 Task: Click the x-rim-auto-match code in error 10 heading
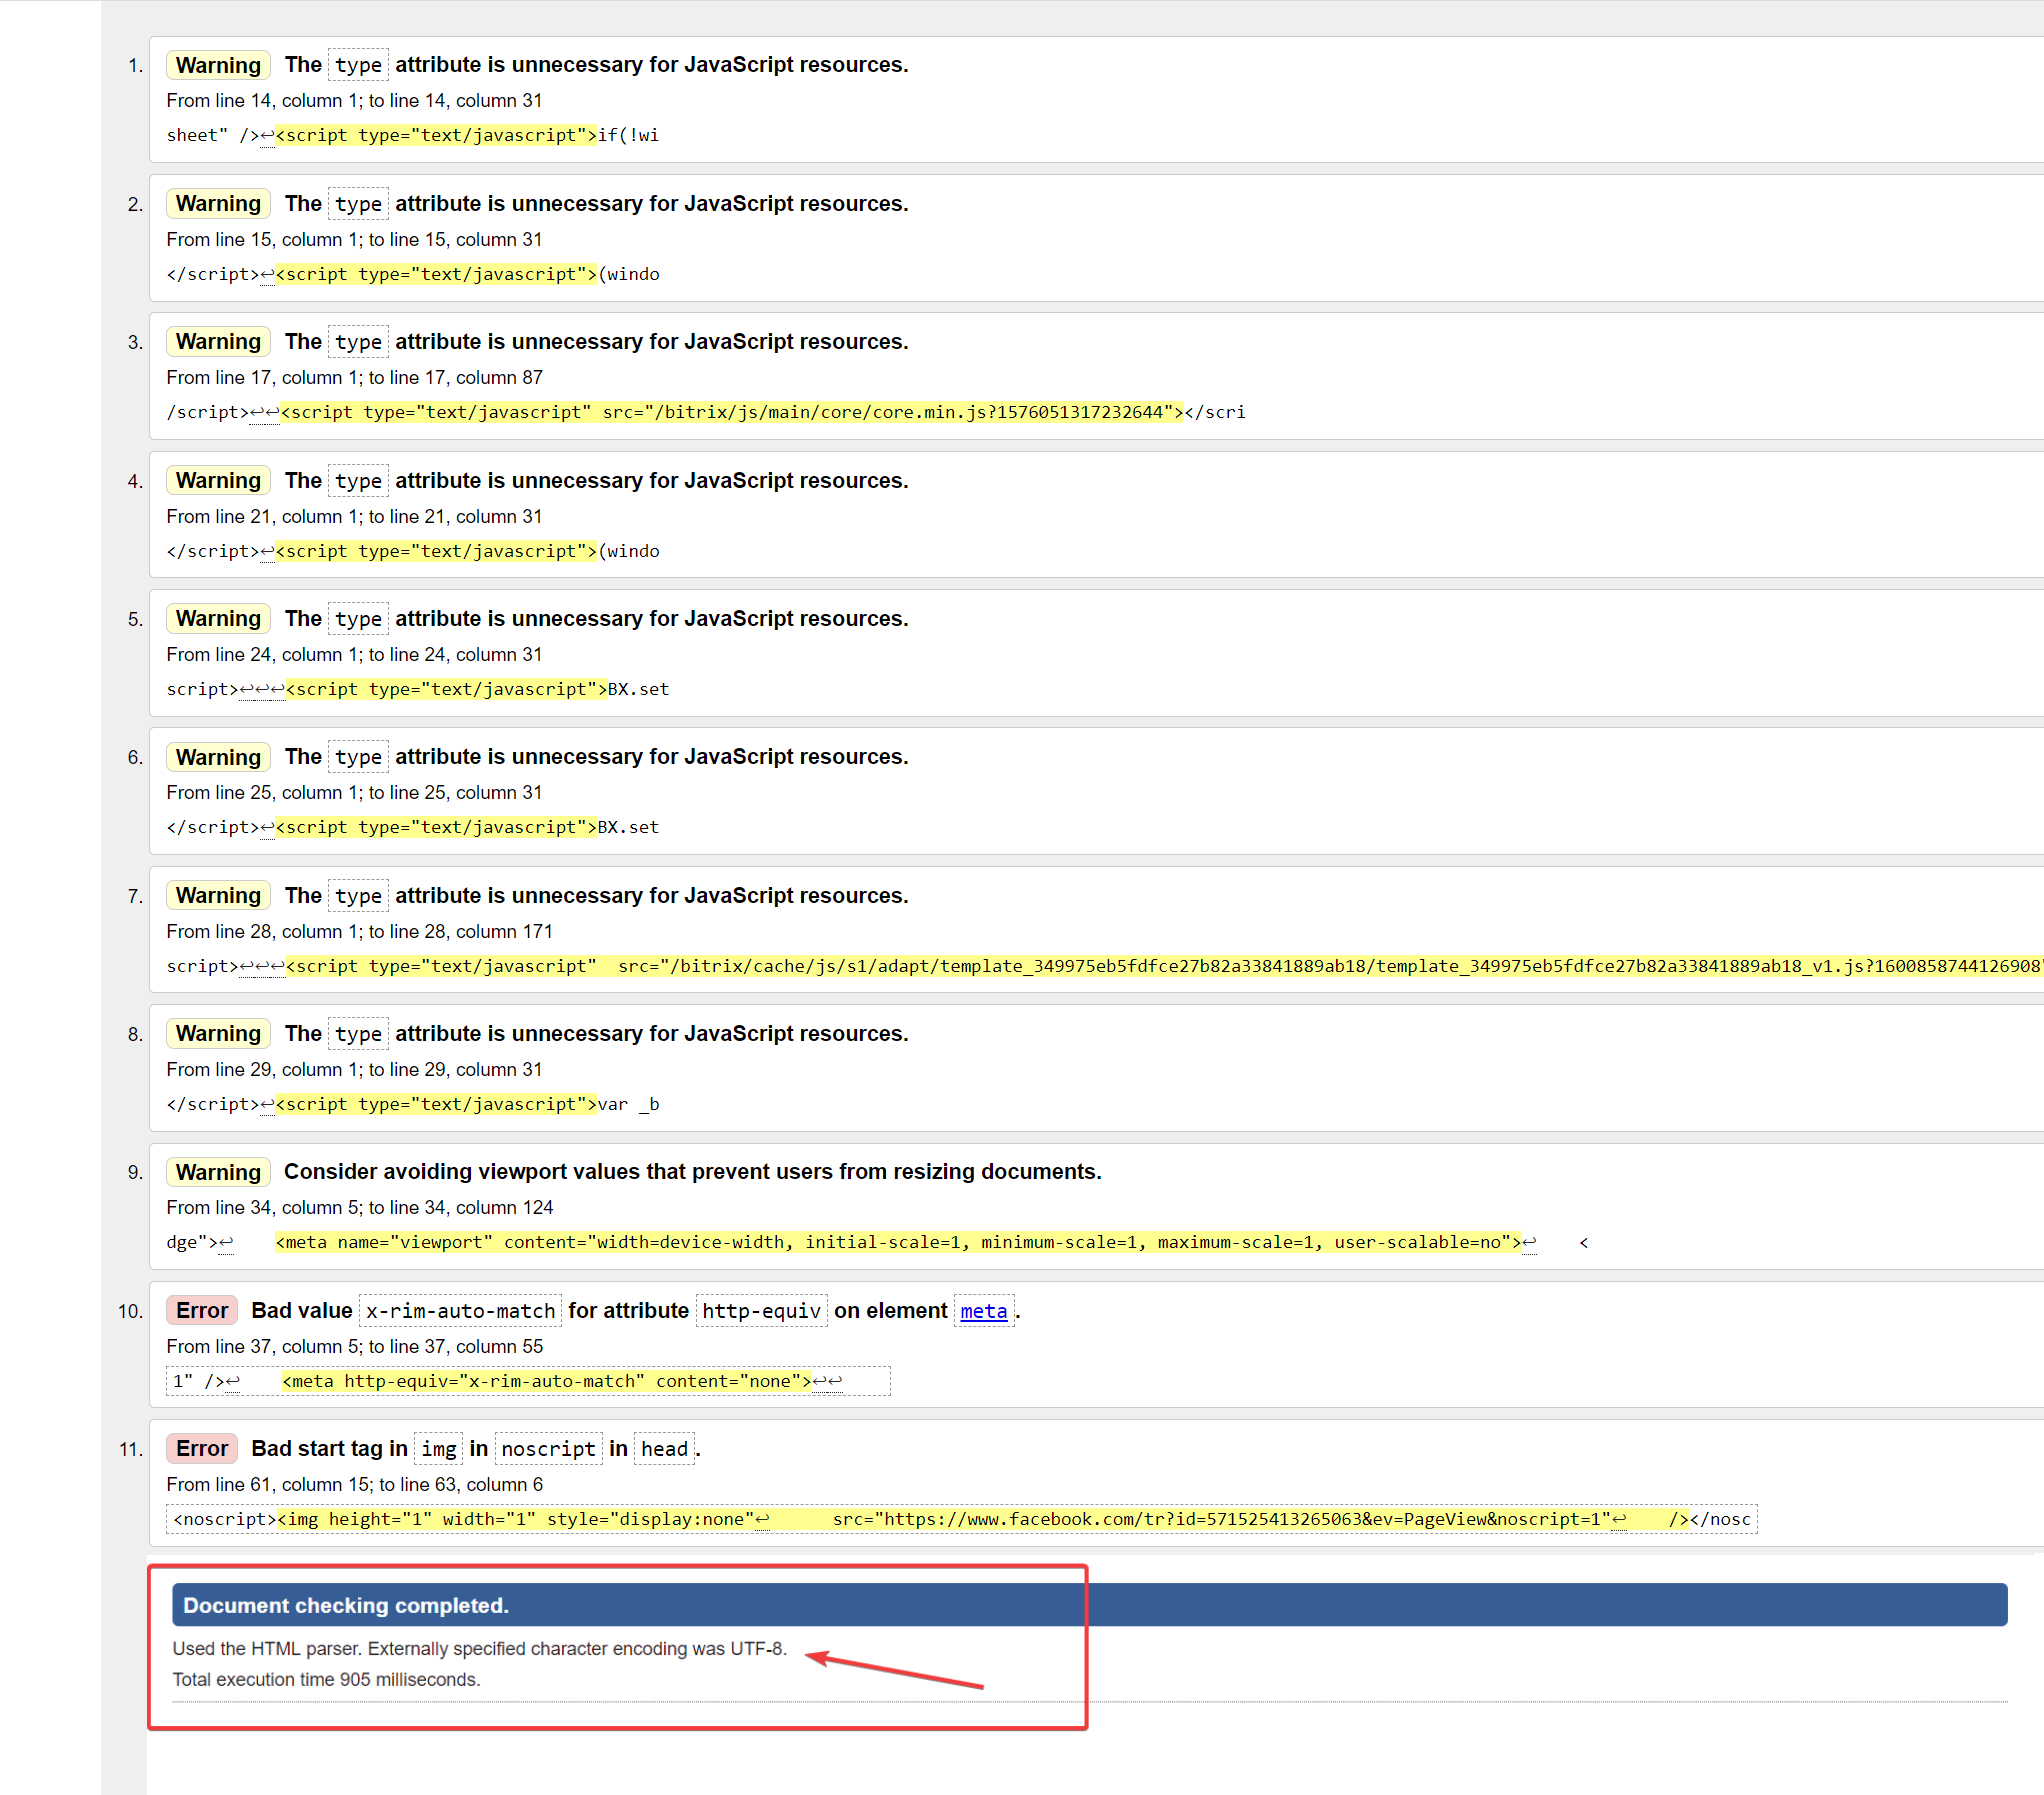pyautogui.click(x=460, y=1311)
